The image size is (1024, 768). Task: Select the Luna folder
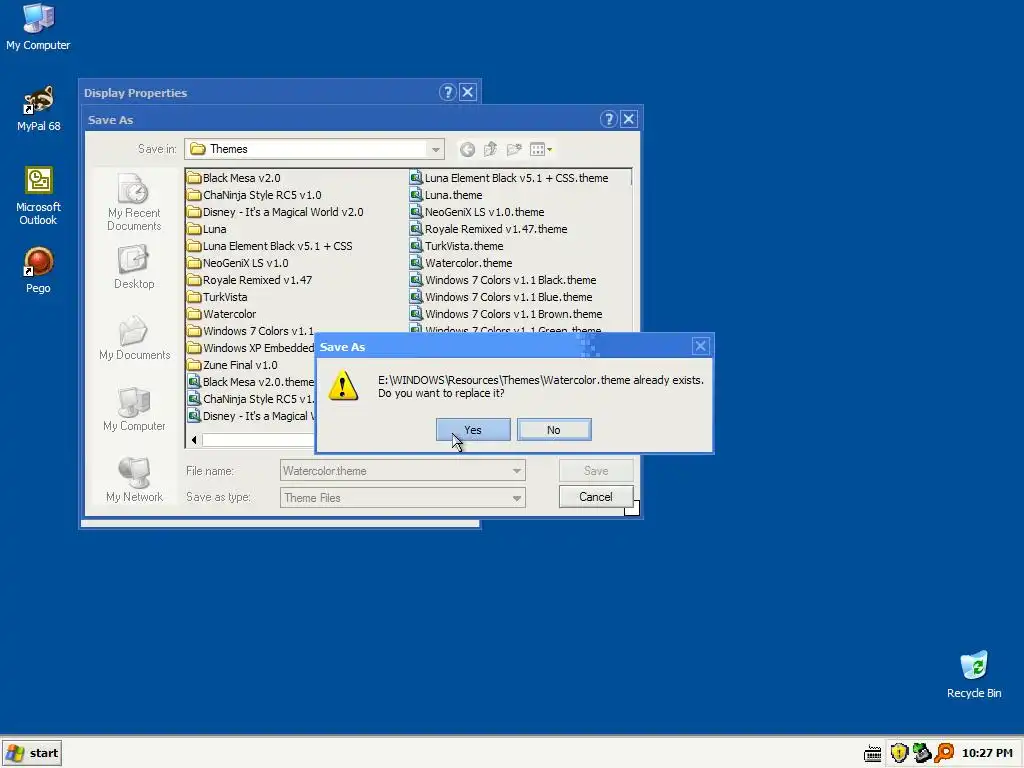tap(206, 229)
